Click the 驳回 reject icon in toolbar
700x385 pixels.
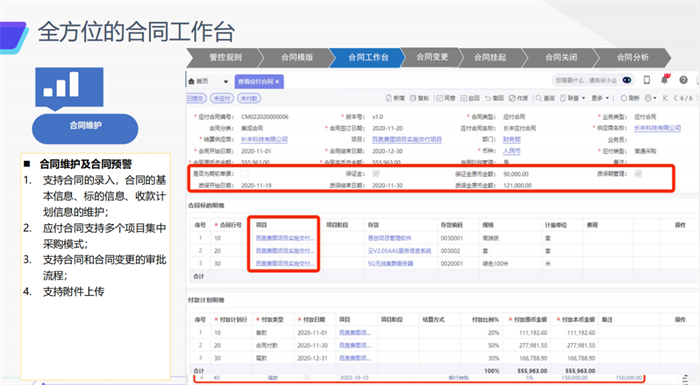(x=464, y=98)
